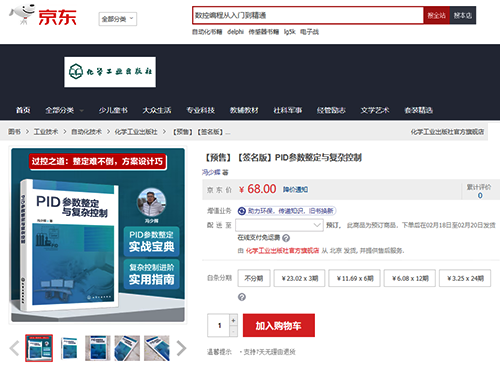The height and width of the screenshot is (367, 500).
Task: Select the suggested keyword delphi
Action: click(x=235, y=32)
